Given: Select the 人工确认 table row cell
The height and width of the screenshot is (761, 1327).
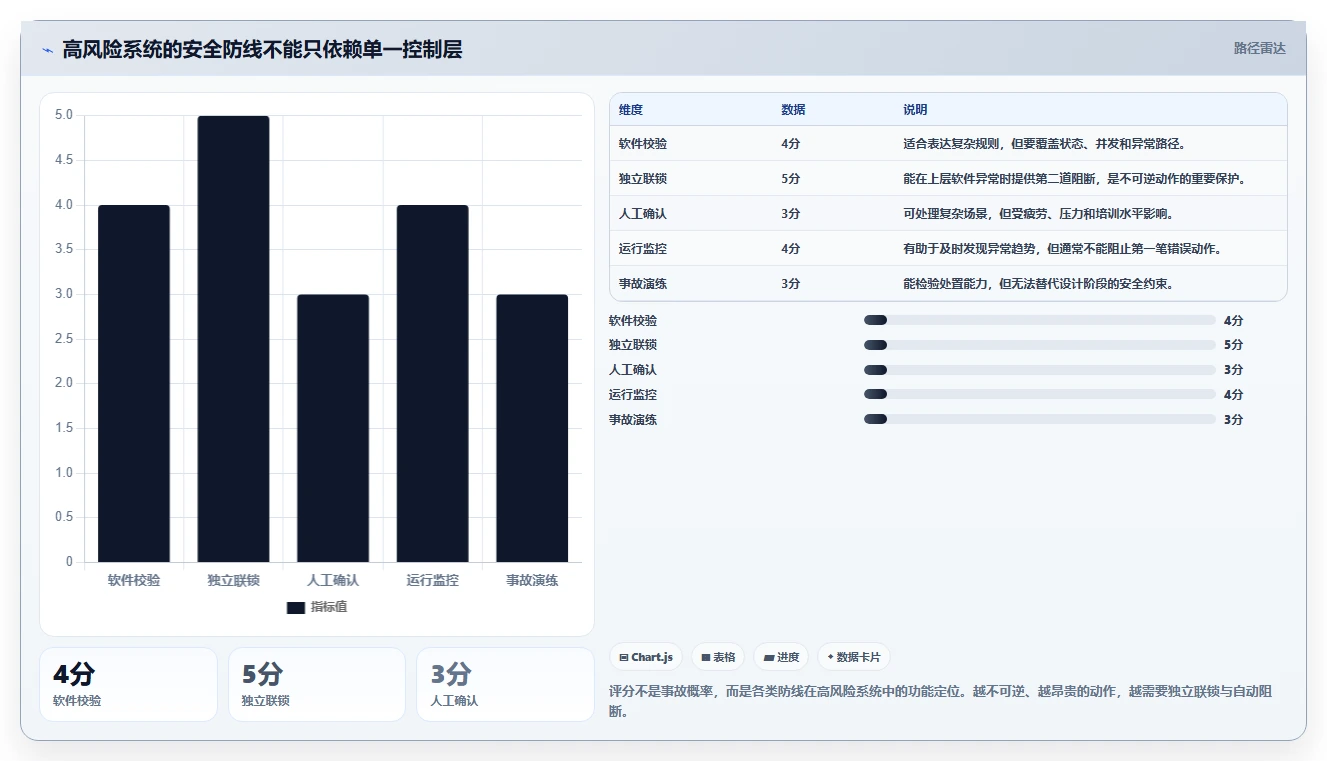Looking at the screenshot, I should click(x=643, y=214).
